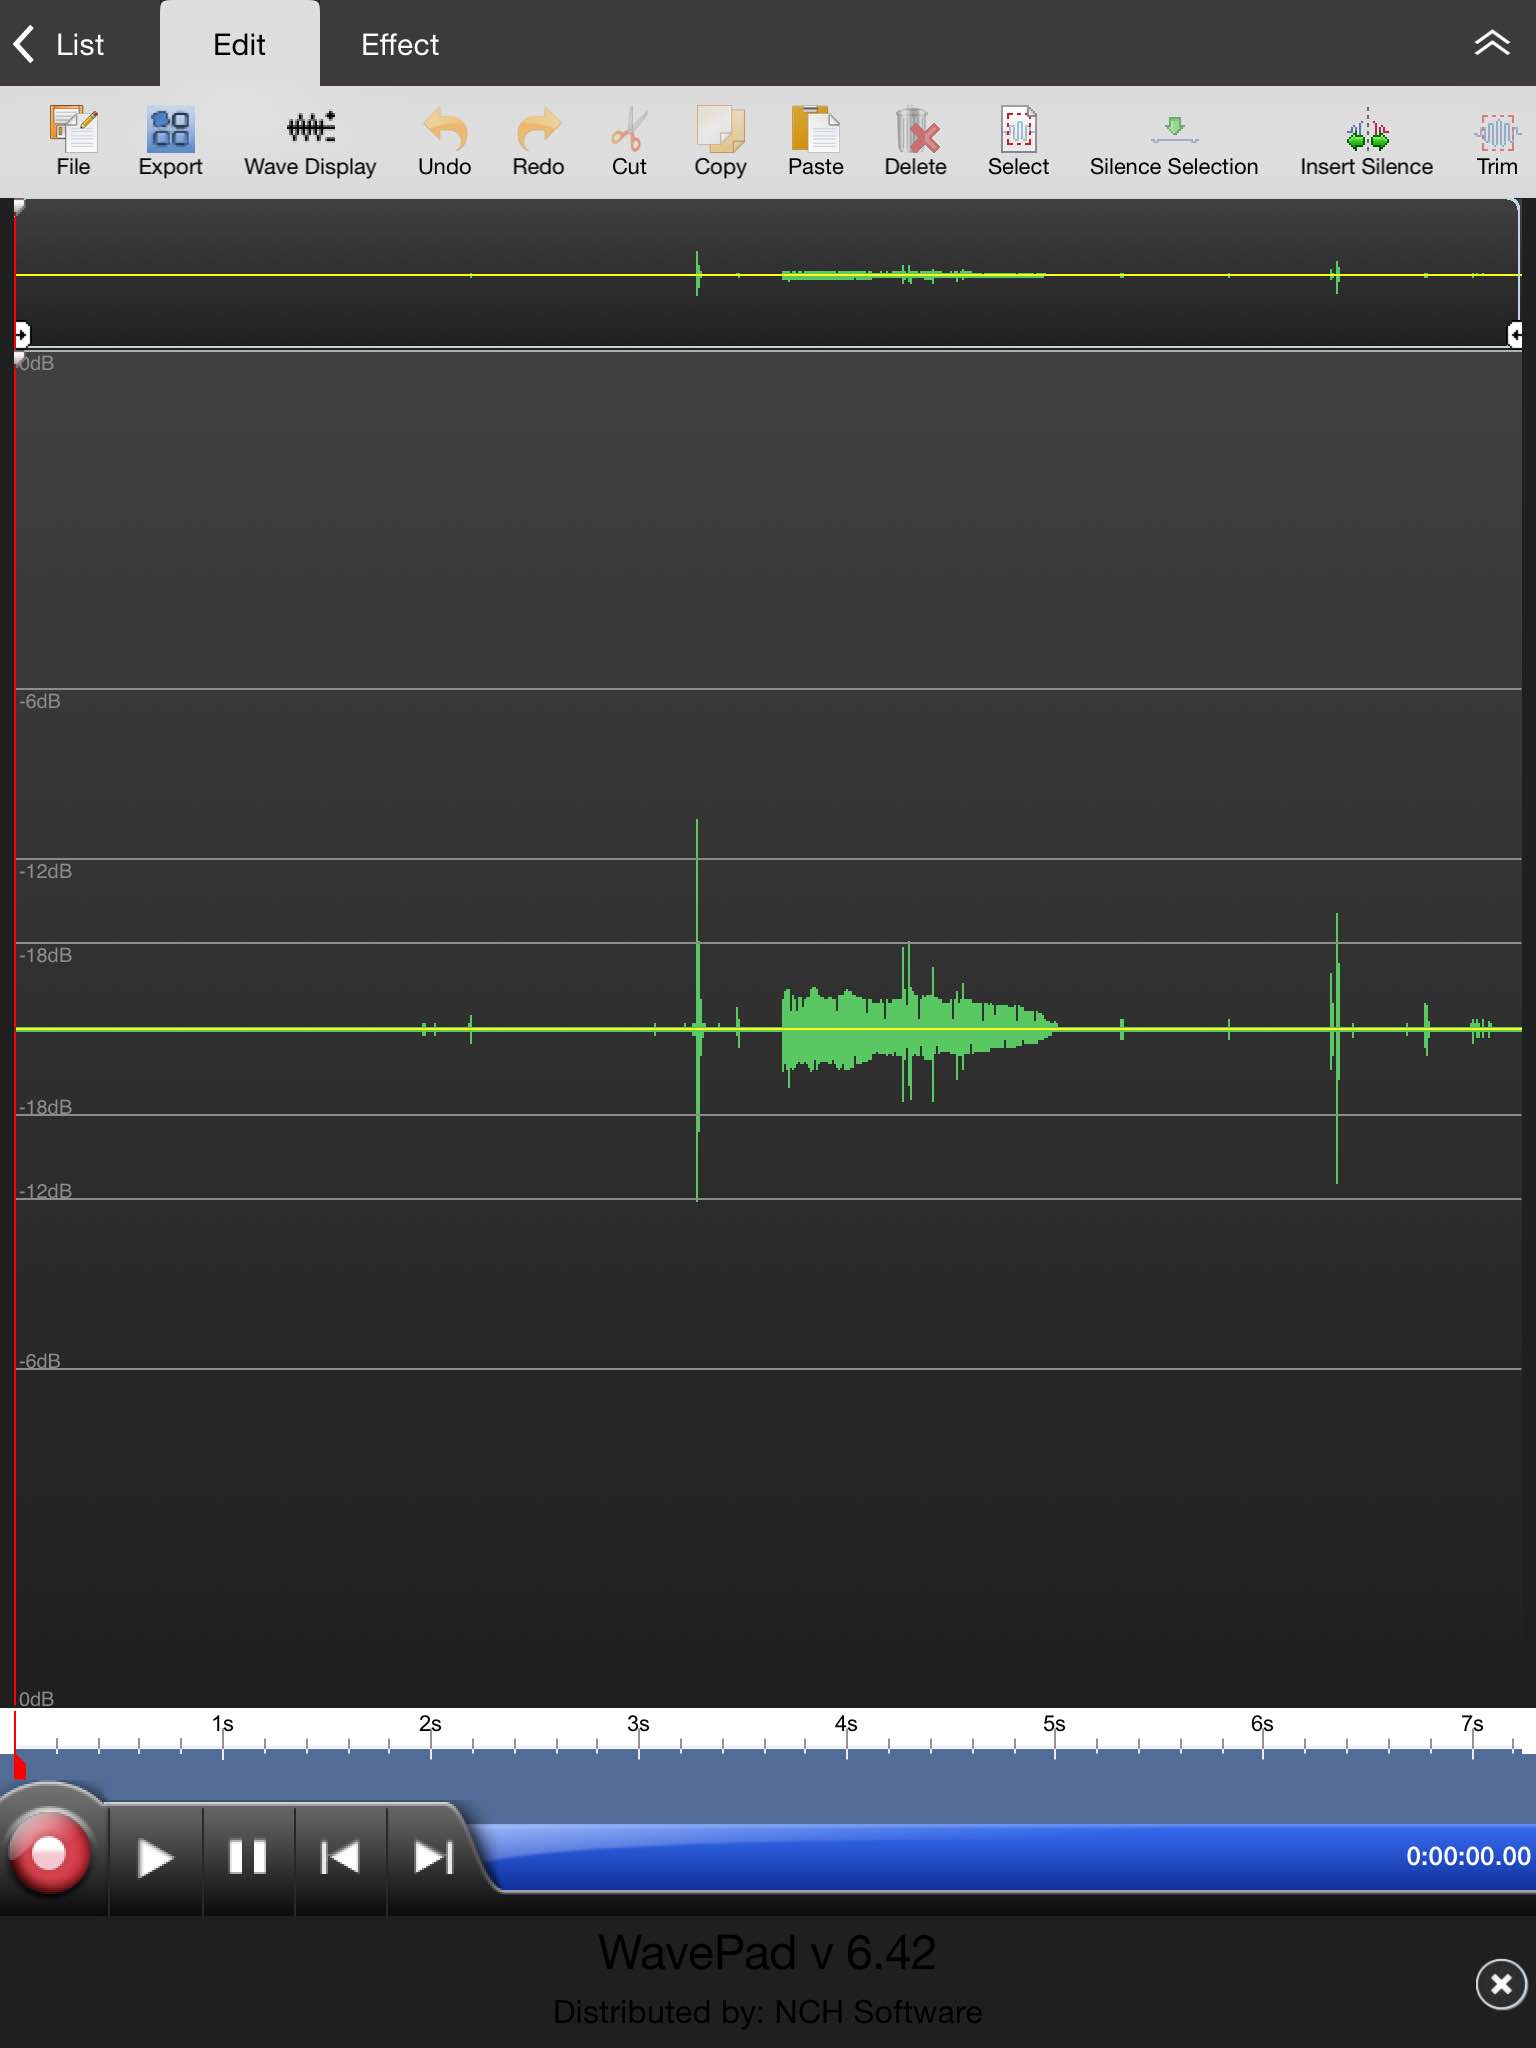Switch to the Effect tab
Viewport: 1536px width, 2048px height.
click(x=399, y=45)
